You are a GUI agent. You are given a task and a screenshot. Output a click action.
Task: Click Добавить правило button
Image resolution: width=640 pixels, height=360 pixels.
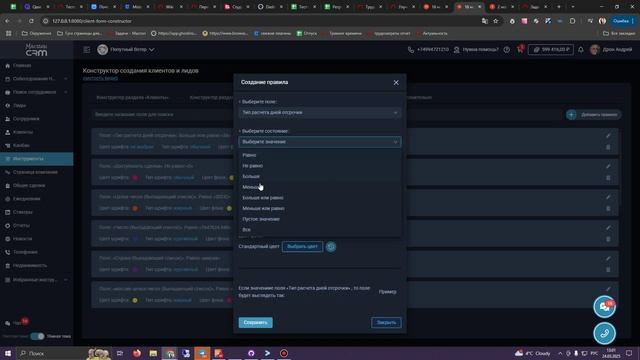click(x=593, y=115)
